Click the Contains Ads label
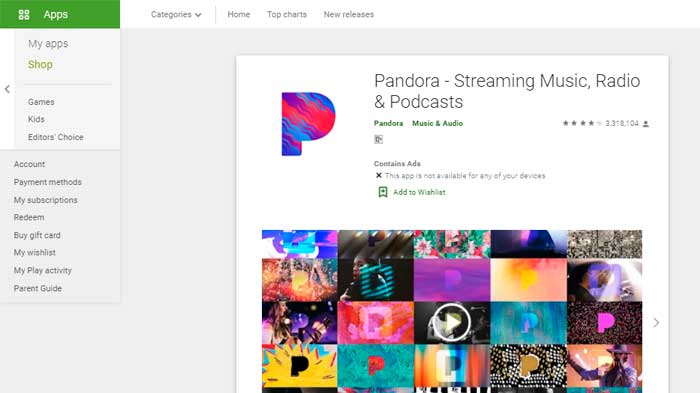This screenshot has height=393, width=700. click(x=397, y=163)
